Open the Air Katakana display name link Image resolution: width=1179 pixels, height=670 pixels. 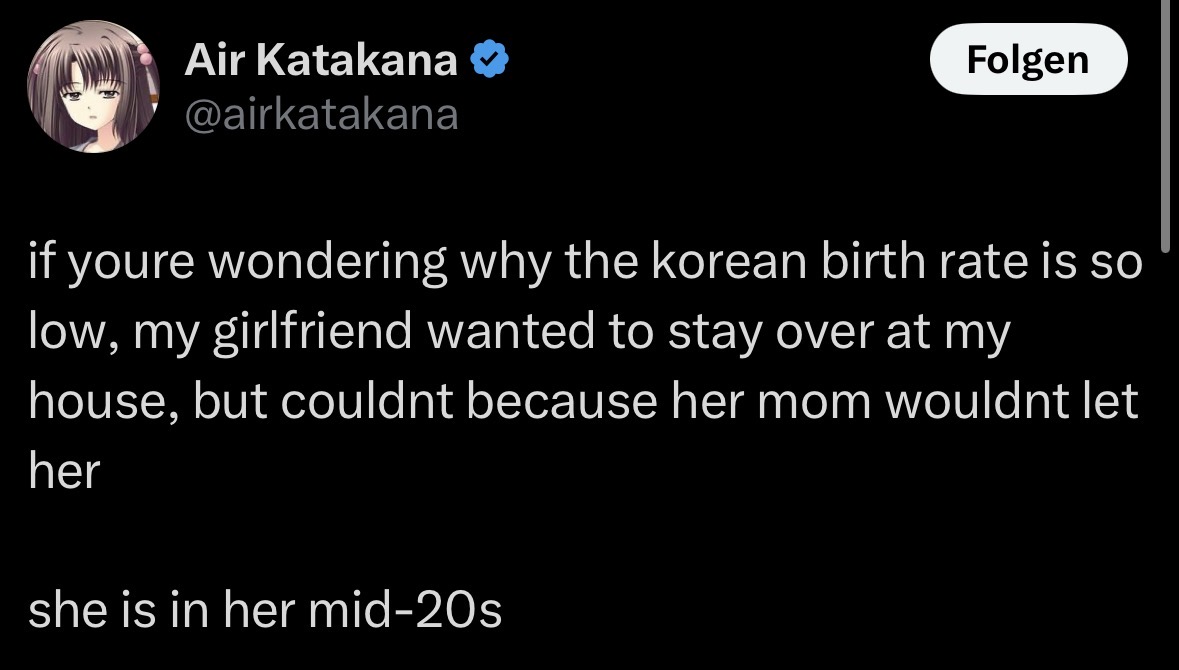(321, 63)
